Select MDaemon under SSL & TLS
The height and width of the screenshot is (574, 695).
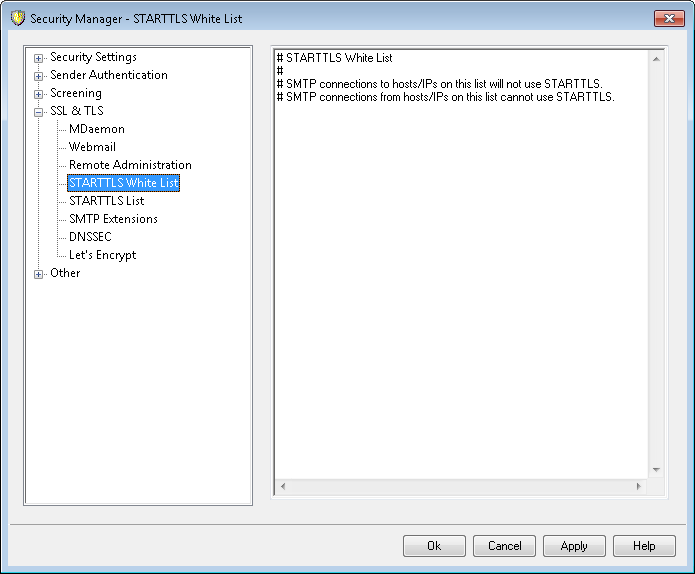(96, 129)
